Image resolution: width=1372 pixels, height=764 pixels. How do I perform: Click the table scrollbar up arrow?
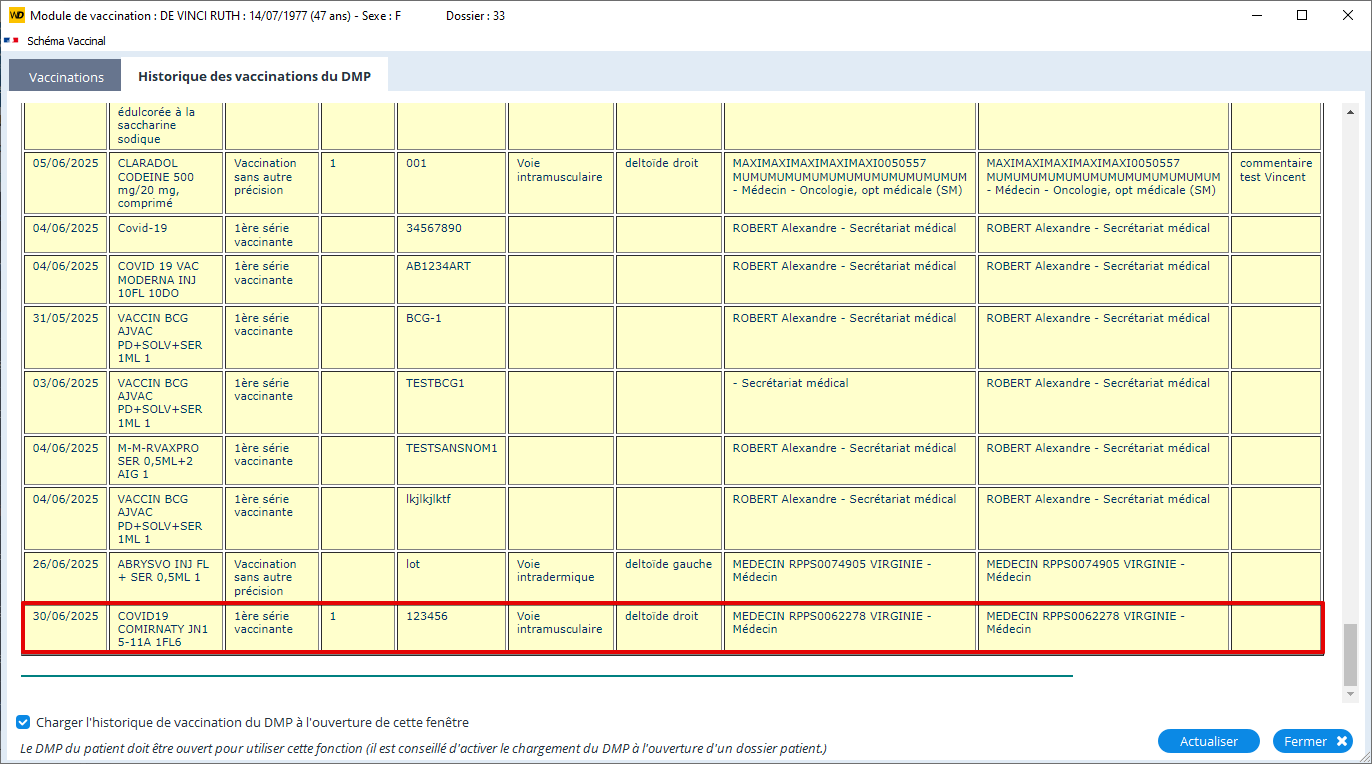[1349, 113]
